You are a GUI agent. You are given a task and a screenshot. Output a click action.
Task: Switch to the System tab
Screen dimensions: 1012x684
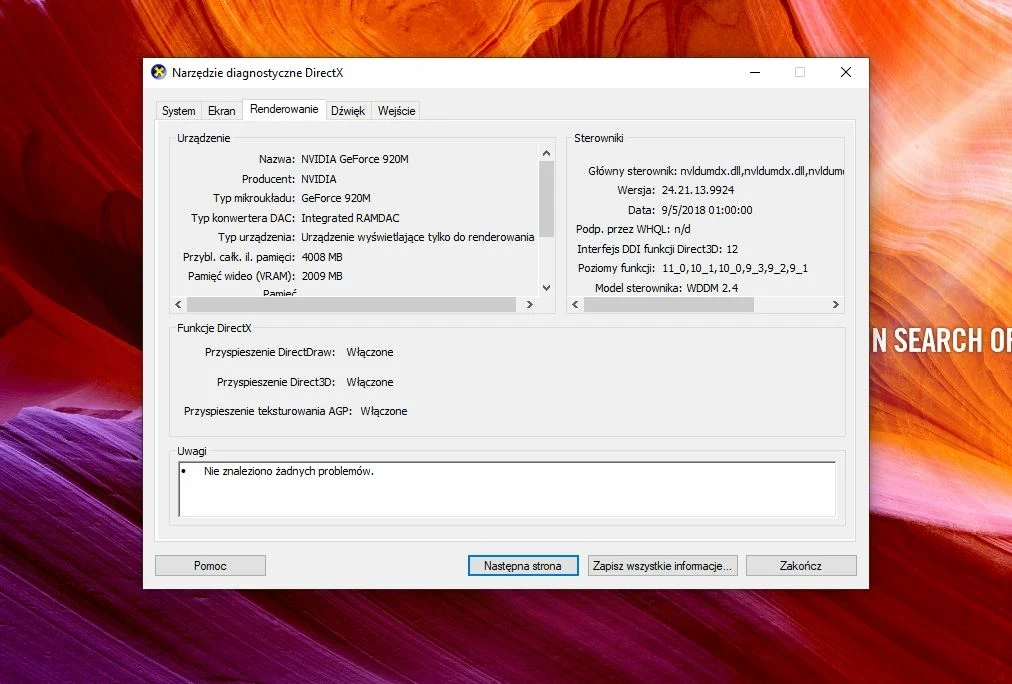[178, 111]
